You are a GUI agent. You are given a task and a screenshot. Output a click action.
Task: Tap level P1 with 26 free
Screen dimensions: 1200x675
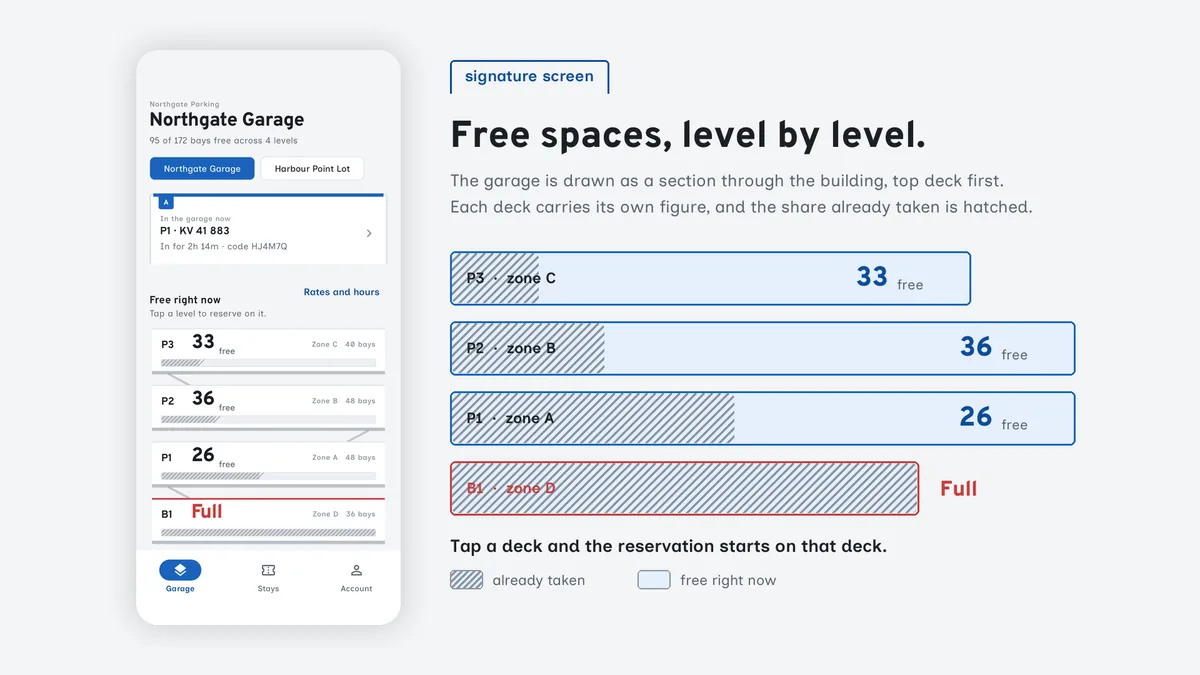pyautogui.click(x=268, y=464)
